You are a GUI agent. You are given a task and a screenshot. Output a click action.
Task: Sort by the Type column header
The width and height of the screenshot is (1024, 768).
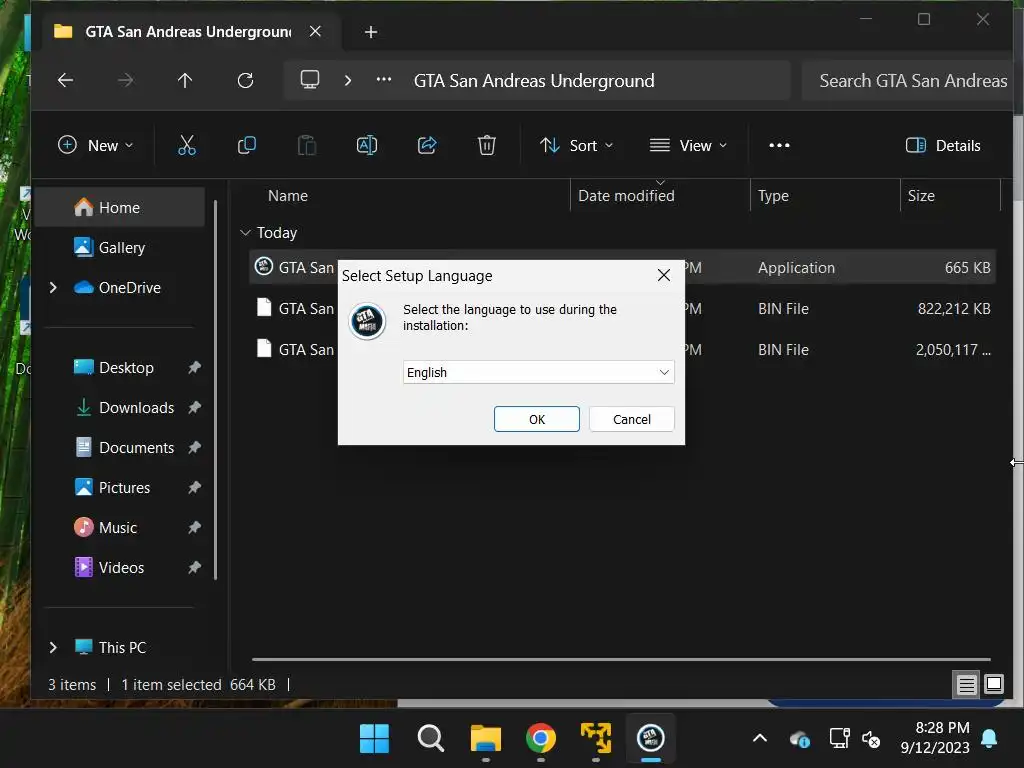825,195
